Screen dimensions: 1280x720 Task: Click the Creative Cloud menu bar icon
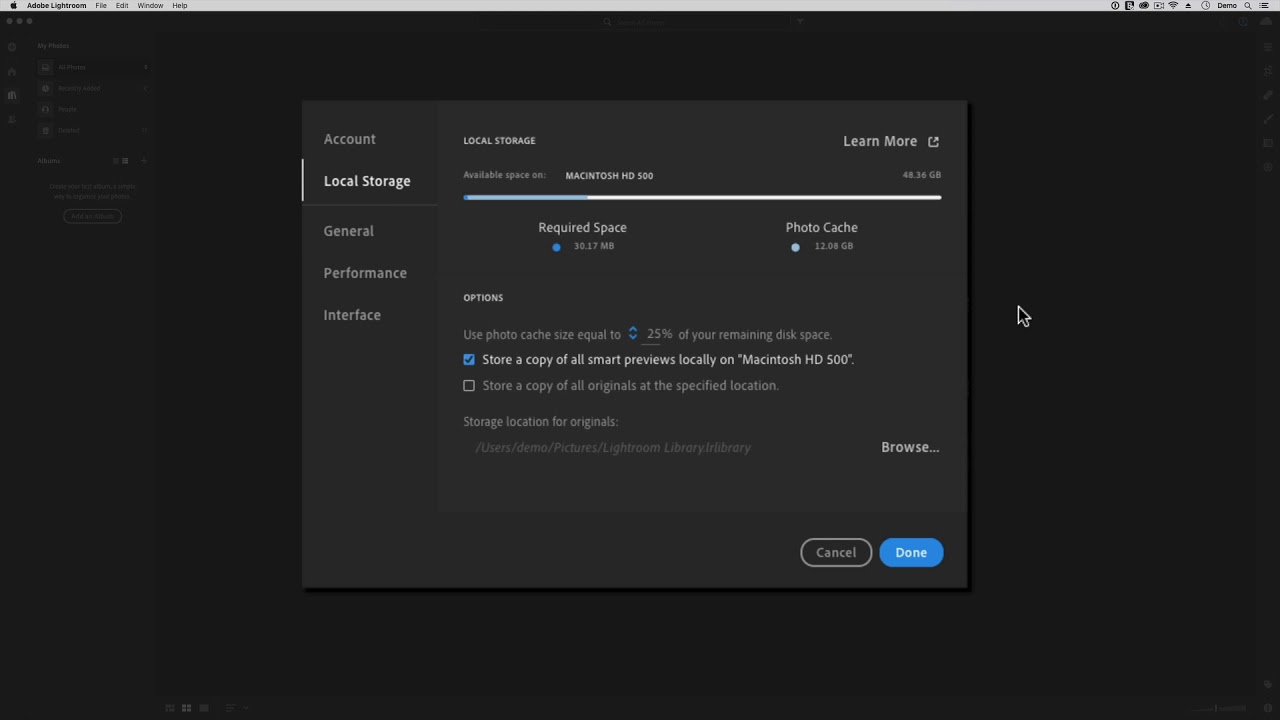1144,6
